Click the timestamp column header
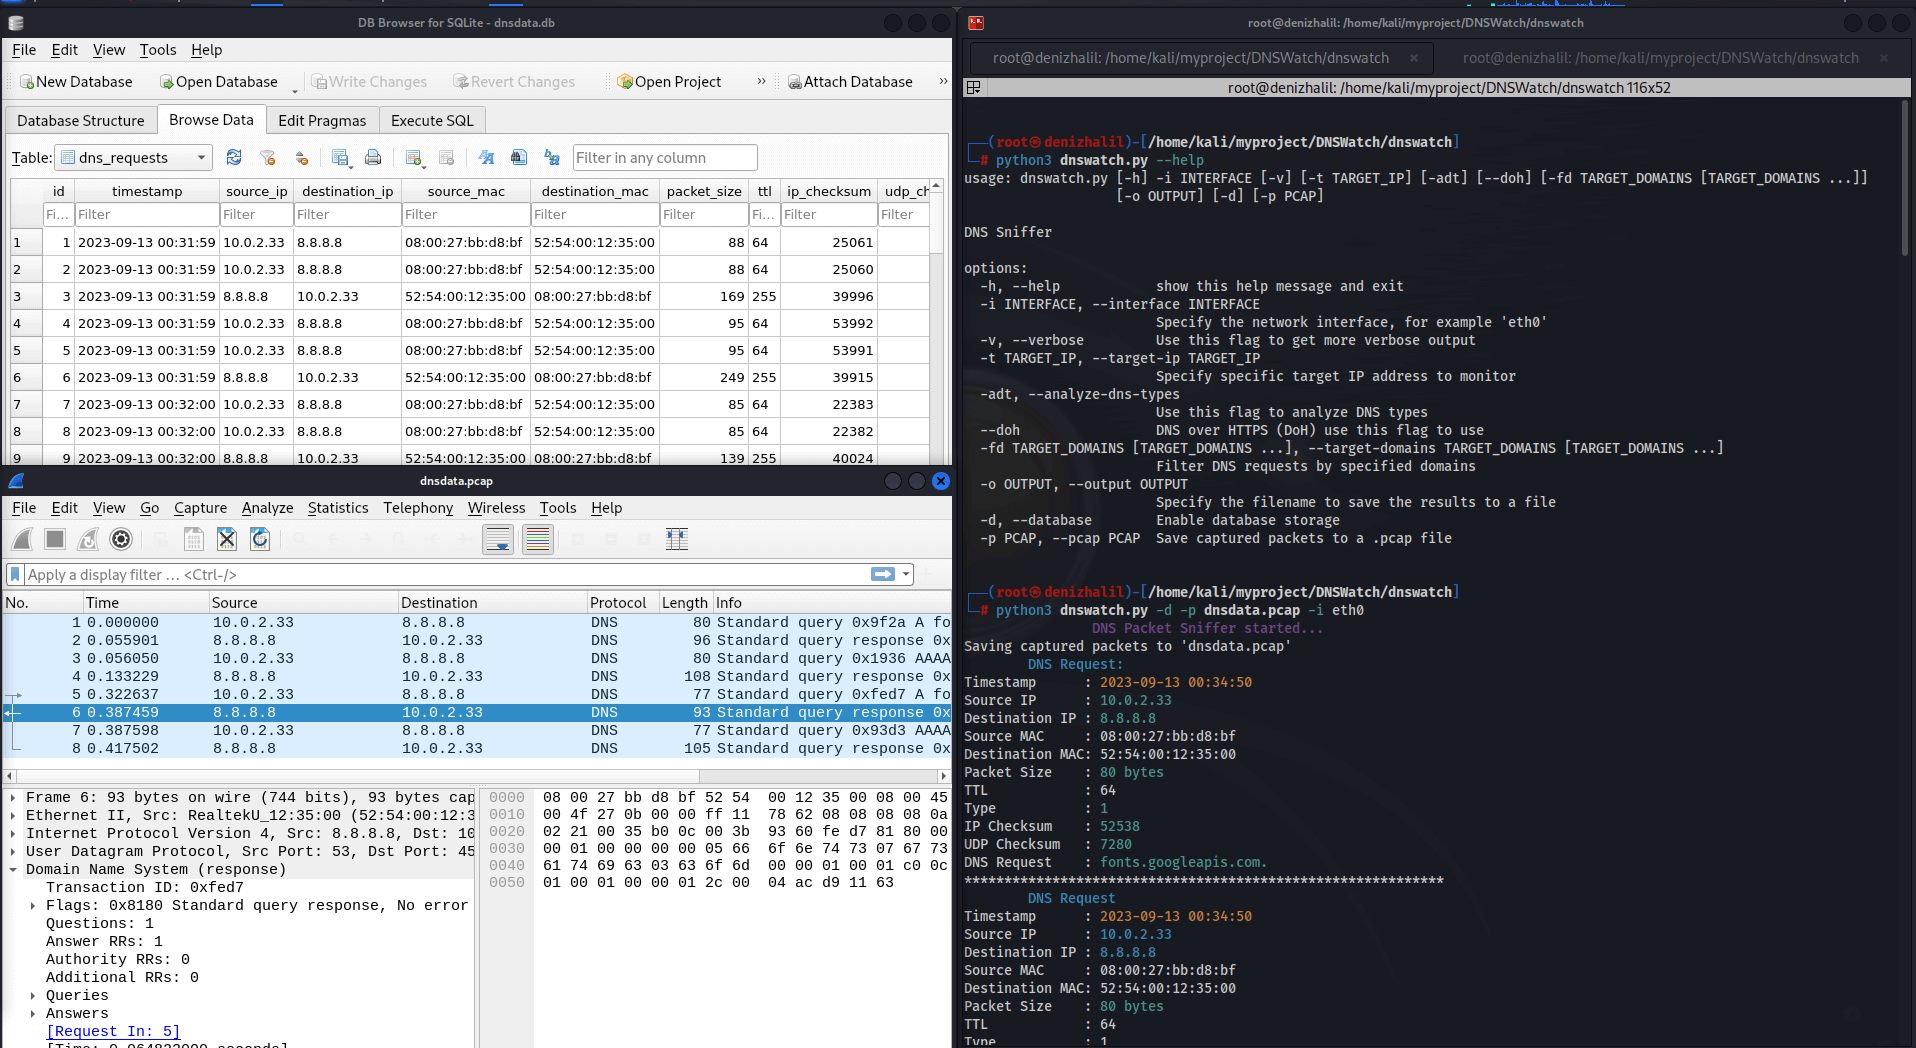The image size is (1916, 1048). click(x=147, y=191)
